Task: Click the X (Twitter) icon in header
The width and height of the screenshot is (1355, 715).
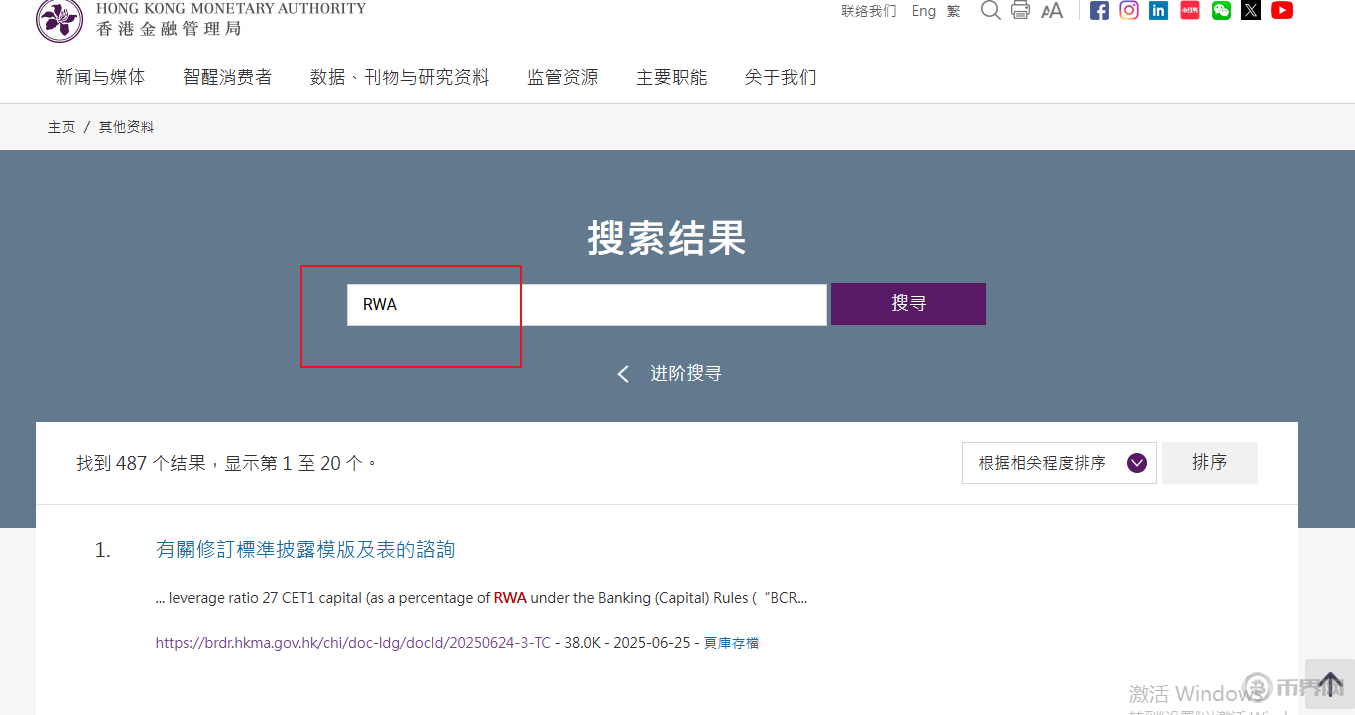Action: 1251,11
